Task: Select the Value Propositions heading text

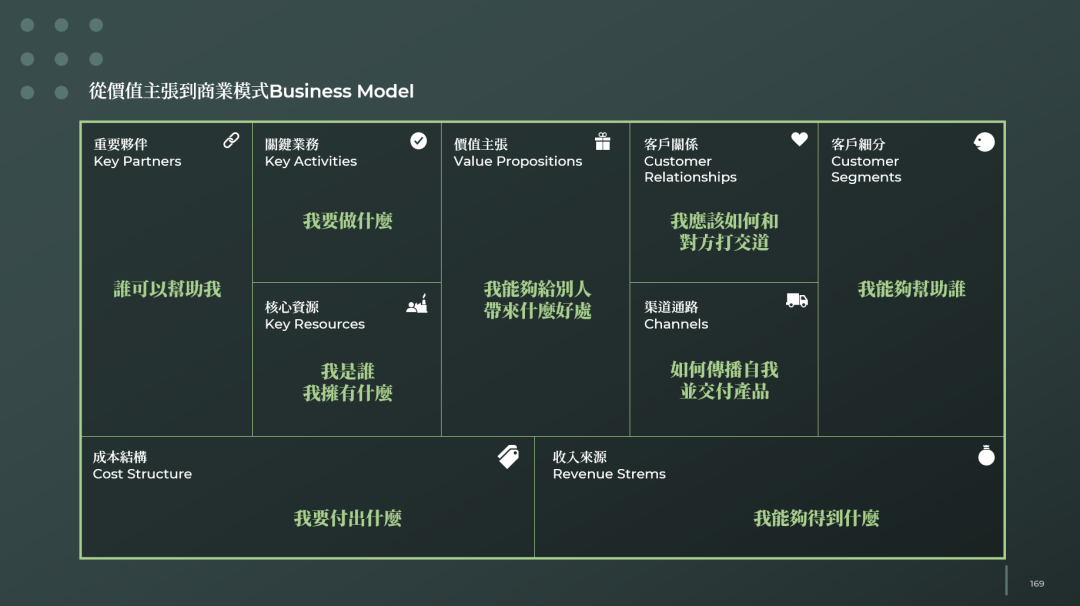Action: 518,153
